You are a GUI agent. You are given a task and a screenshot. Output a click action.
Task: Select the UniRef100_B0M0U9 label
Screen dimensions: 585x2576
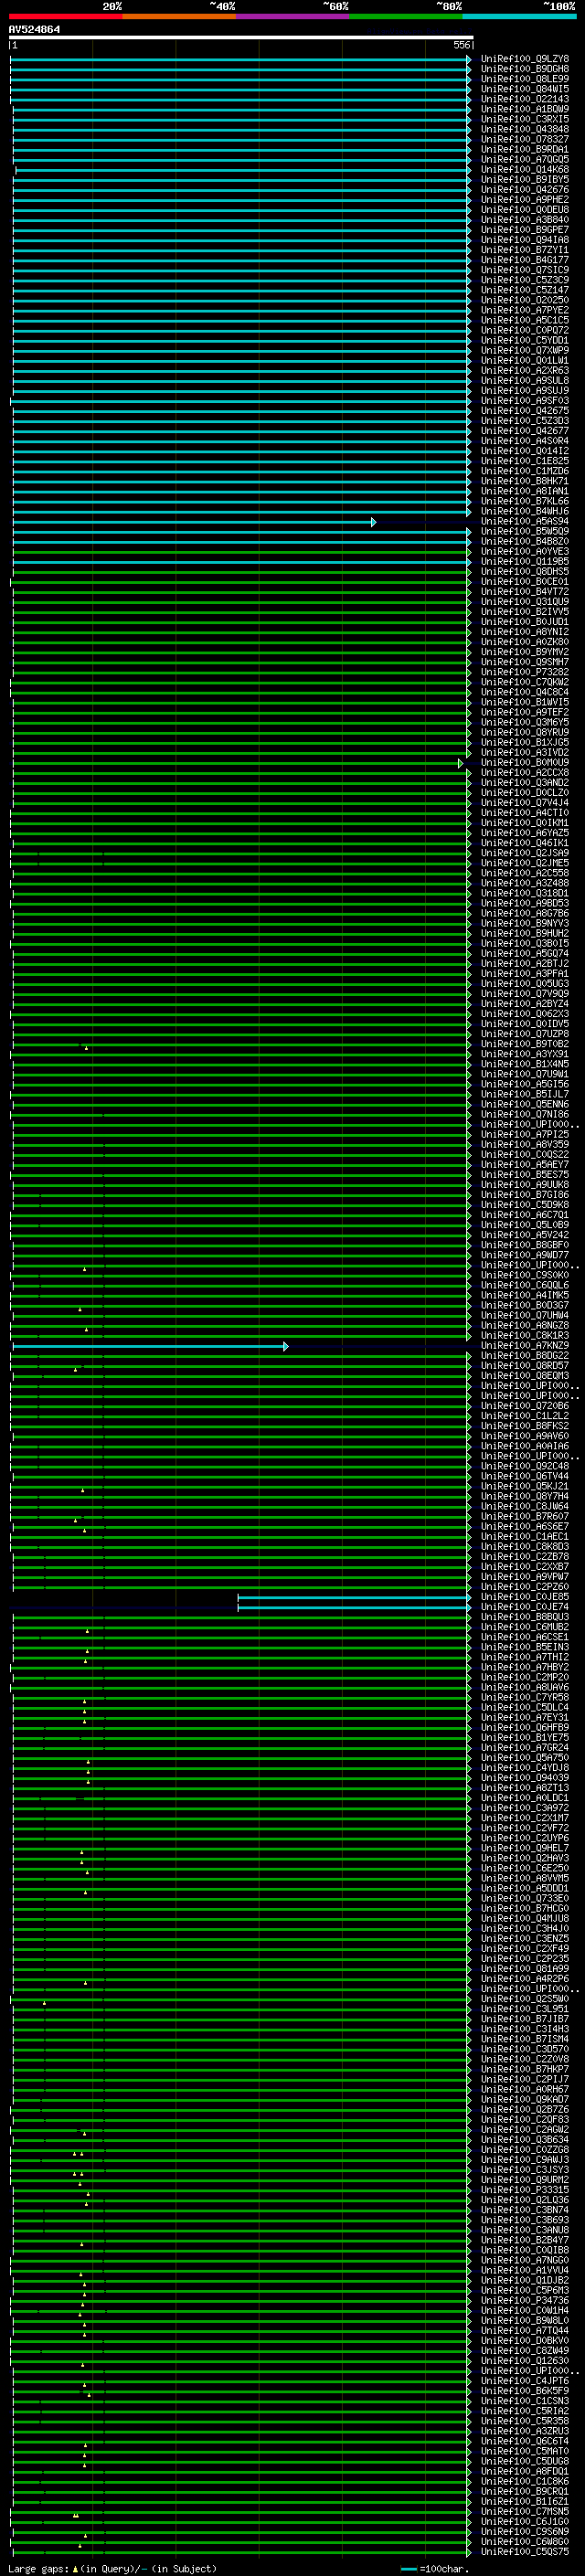(524, 762)
